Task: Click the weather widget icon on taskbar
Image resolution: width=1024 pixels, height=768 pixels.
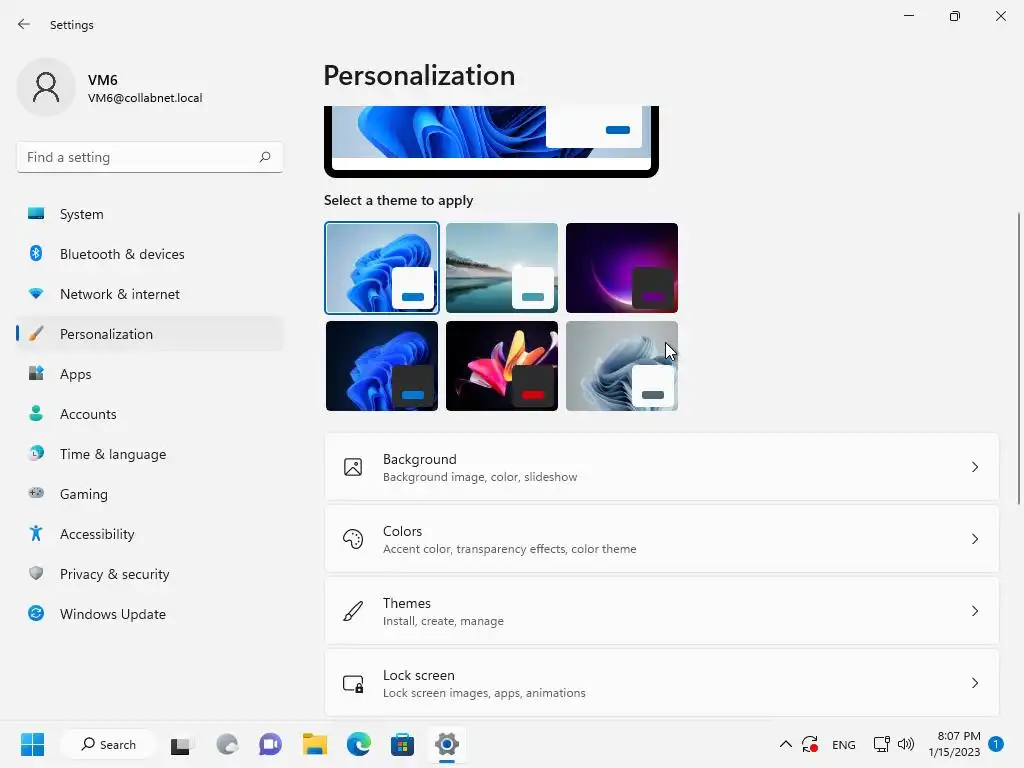Action: (227, 744)
